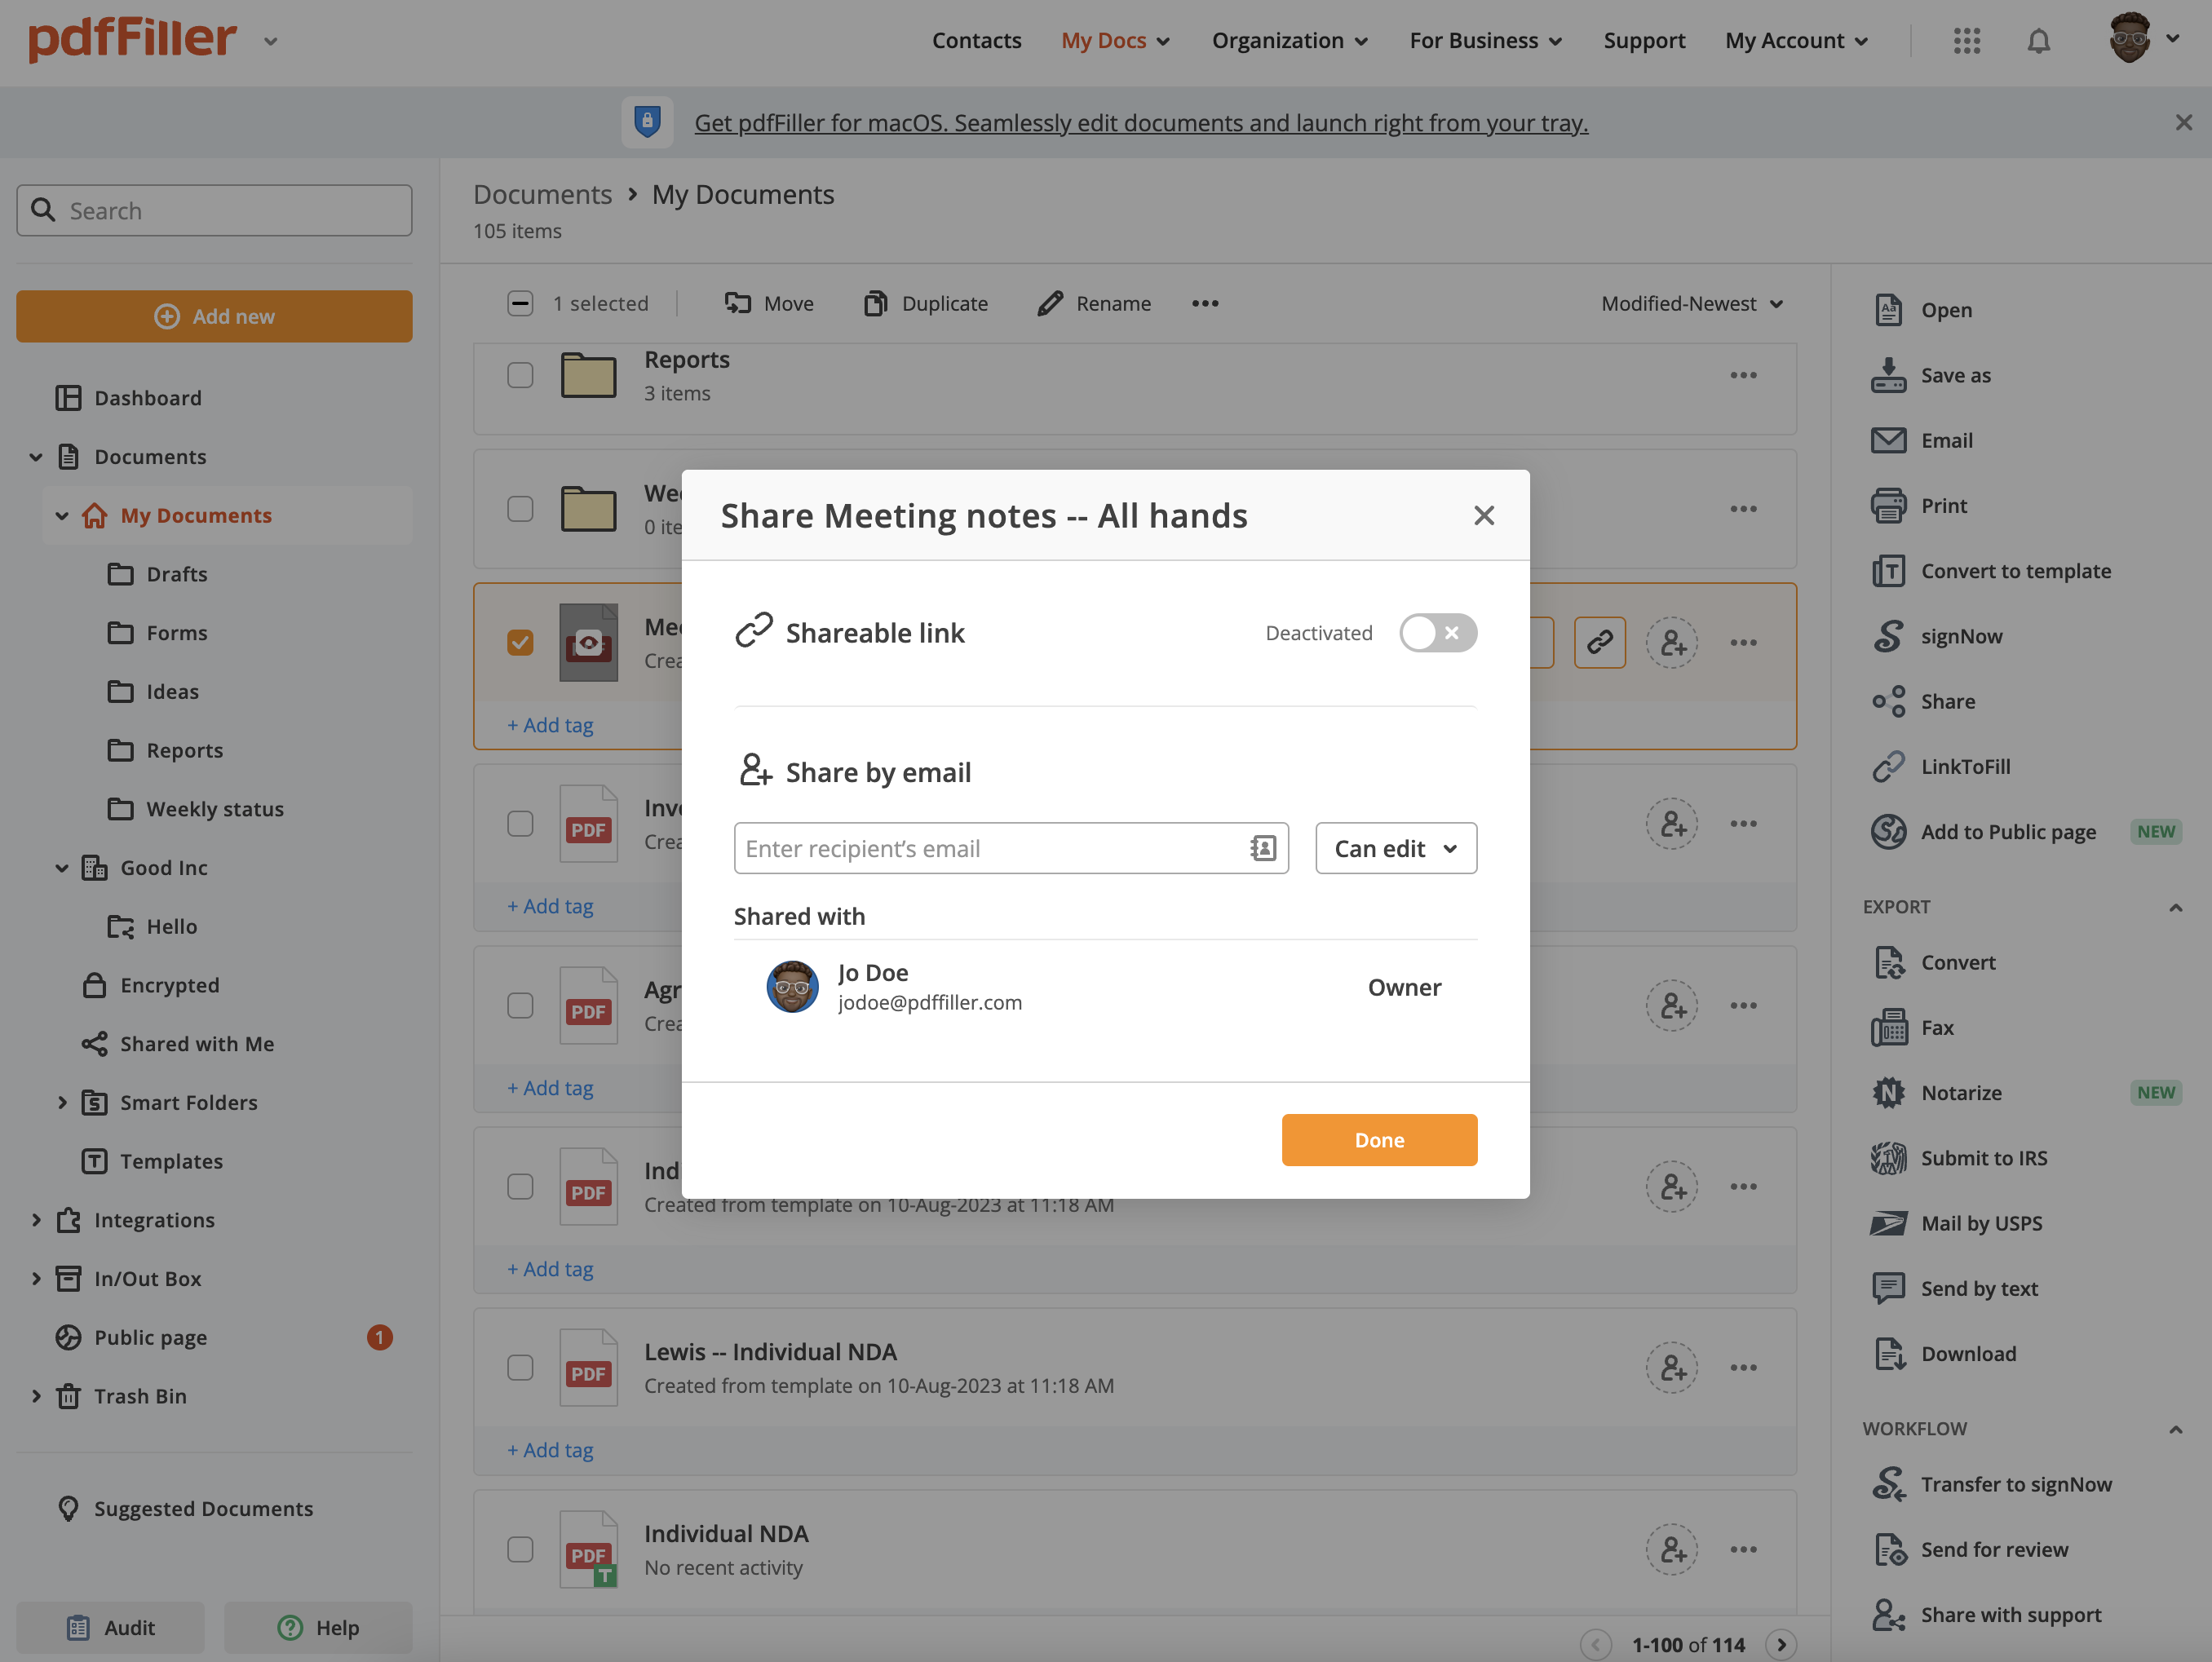Go to next page of documents

(1780, 1644)
